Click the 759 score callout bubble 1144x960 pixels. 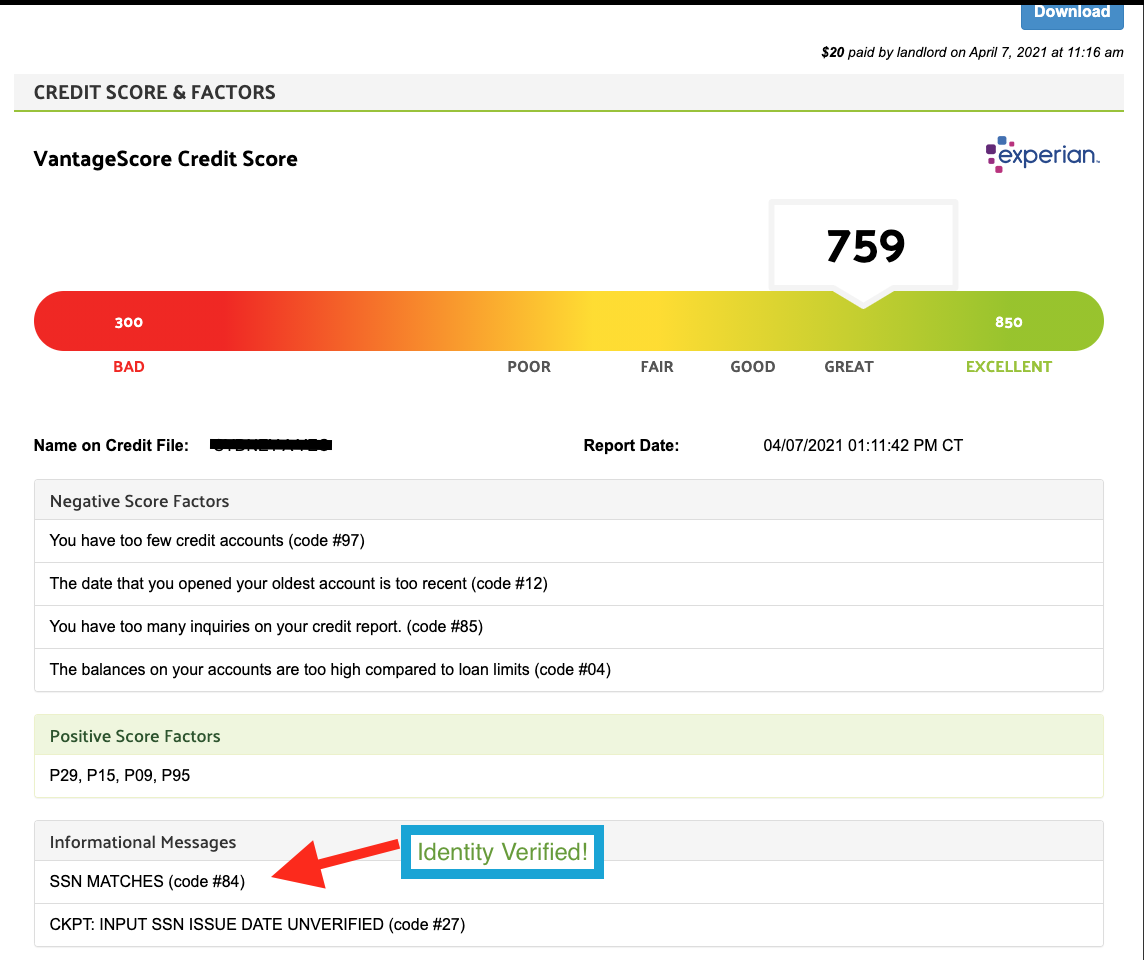pos(864,246)
